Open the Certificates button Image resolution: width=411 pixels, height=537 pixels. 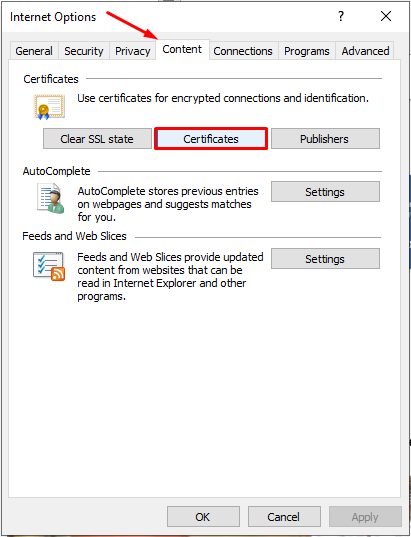point(211,139)
